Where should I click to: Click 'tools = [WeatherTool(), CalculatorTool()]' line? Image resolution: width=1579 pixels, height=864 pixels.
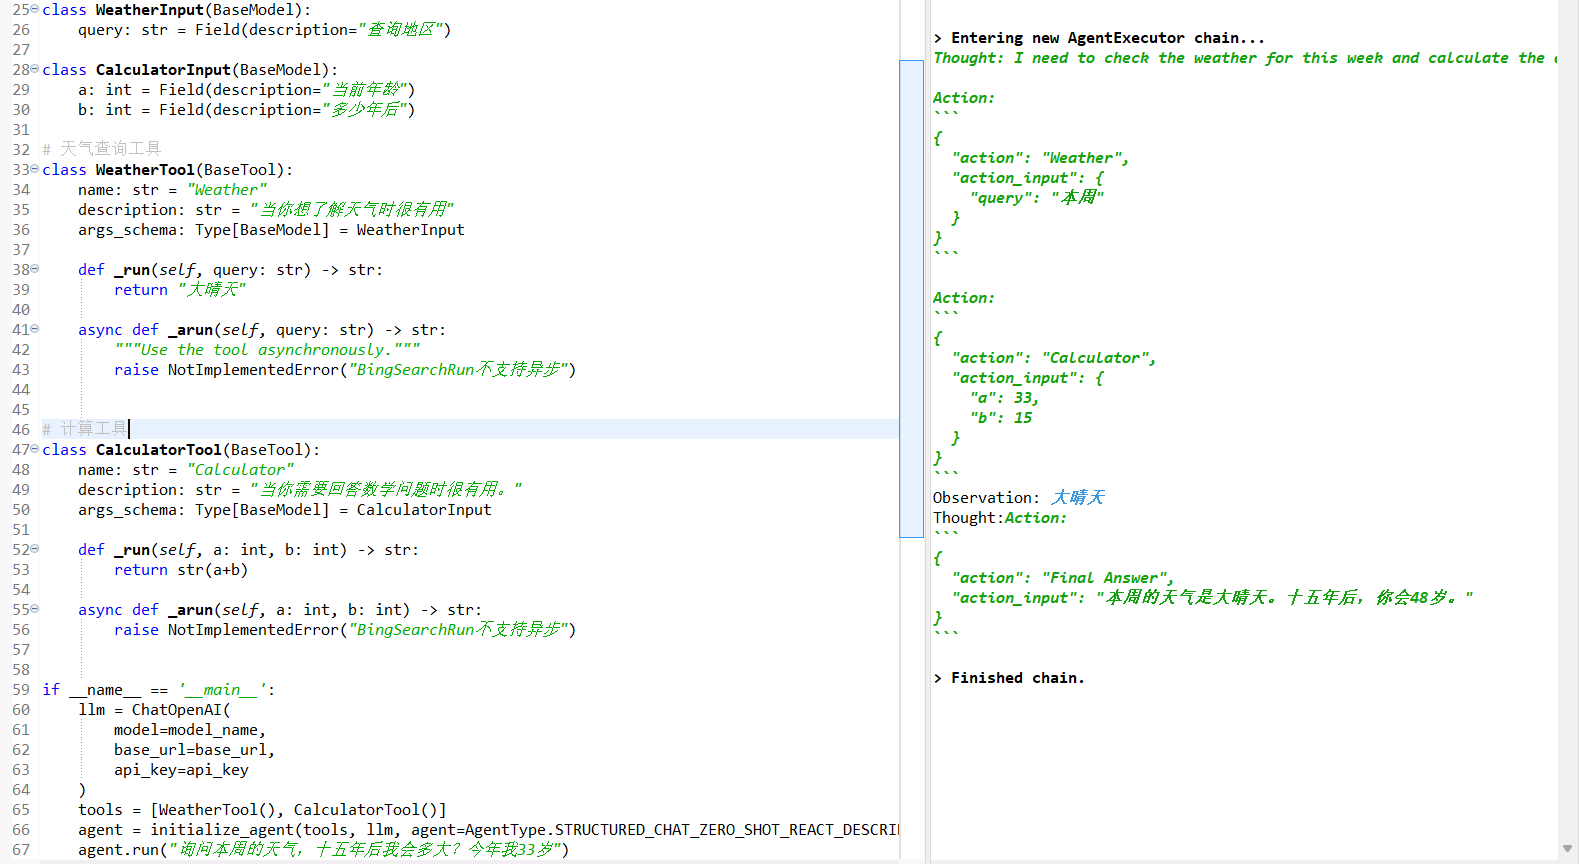[x=262, y=810]
